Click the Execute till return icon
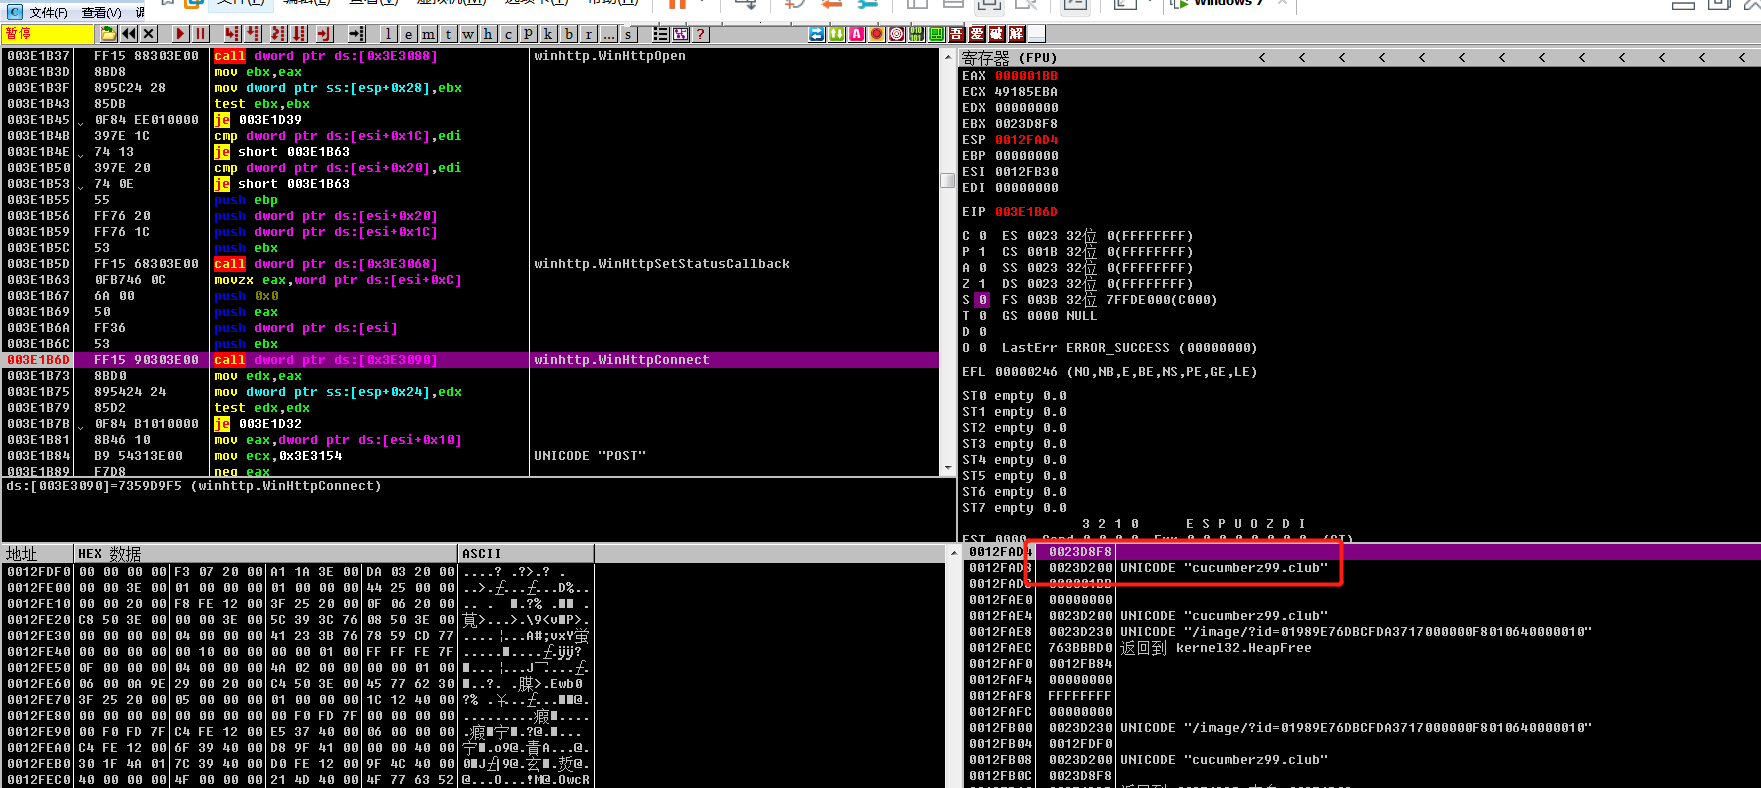Screen dimensions: 1761x788 (324, 34)
